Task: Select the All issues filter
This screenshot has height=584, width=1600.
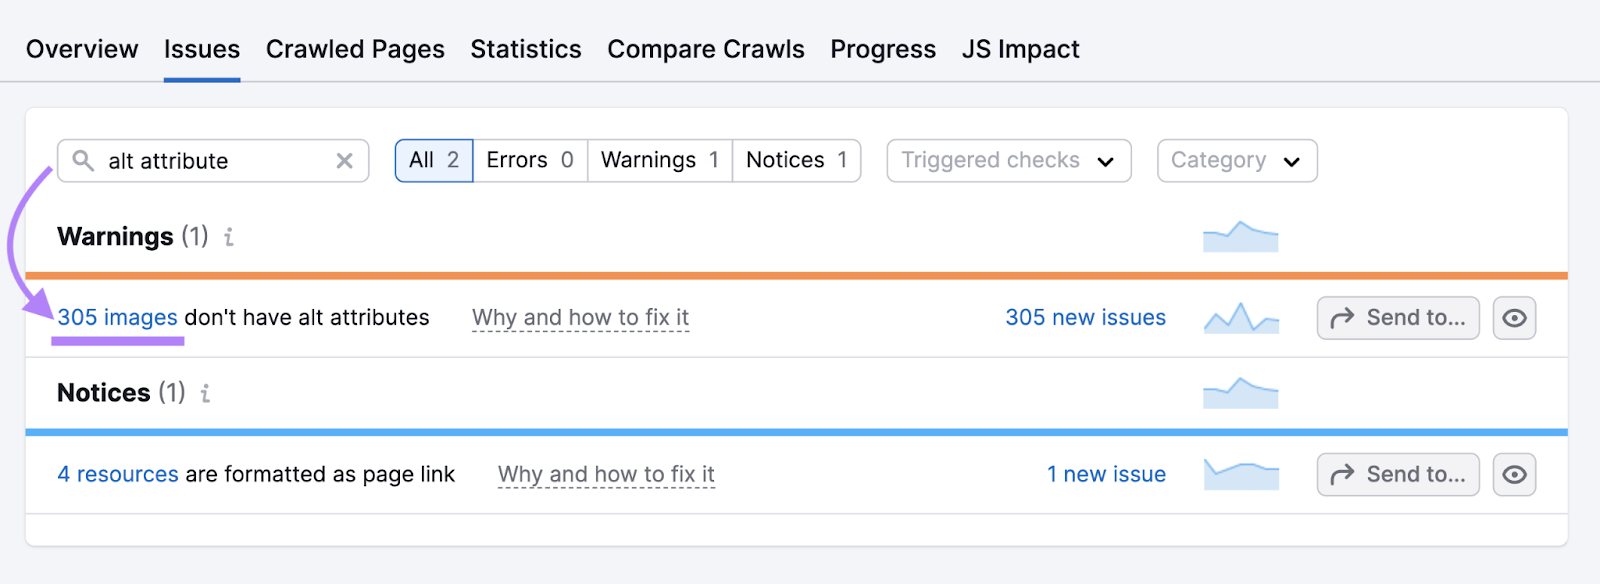Action: click(432, 160)
